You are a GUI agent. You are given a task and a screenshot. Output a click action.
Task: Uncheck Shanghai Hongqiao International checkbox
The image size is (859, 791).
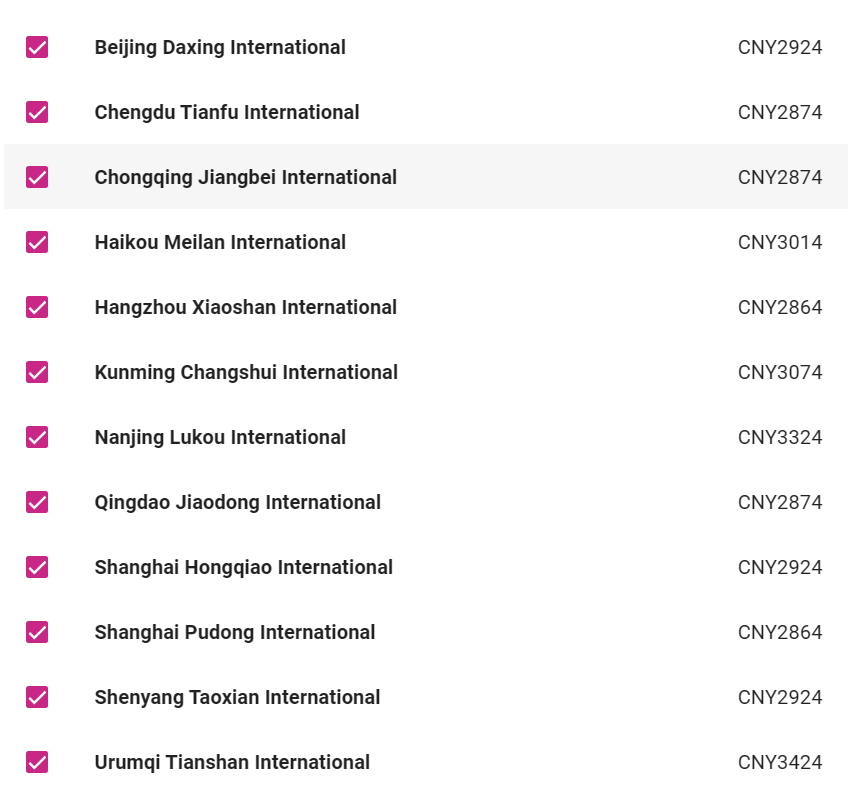(37, 567)
